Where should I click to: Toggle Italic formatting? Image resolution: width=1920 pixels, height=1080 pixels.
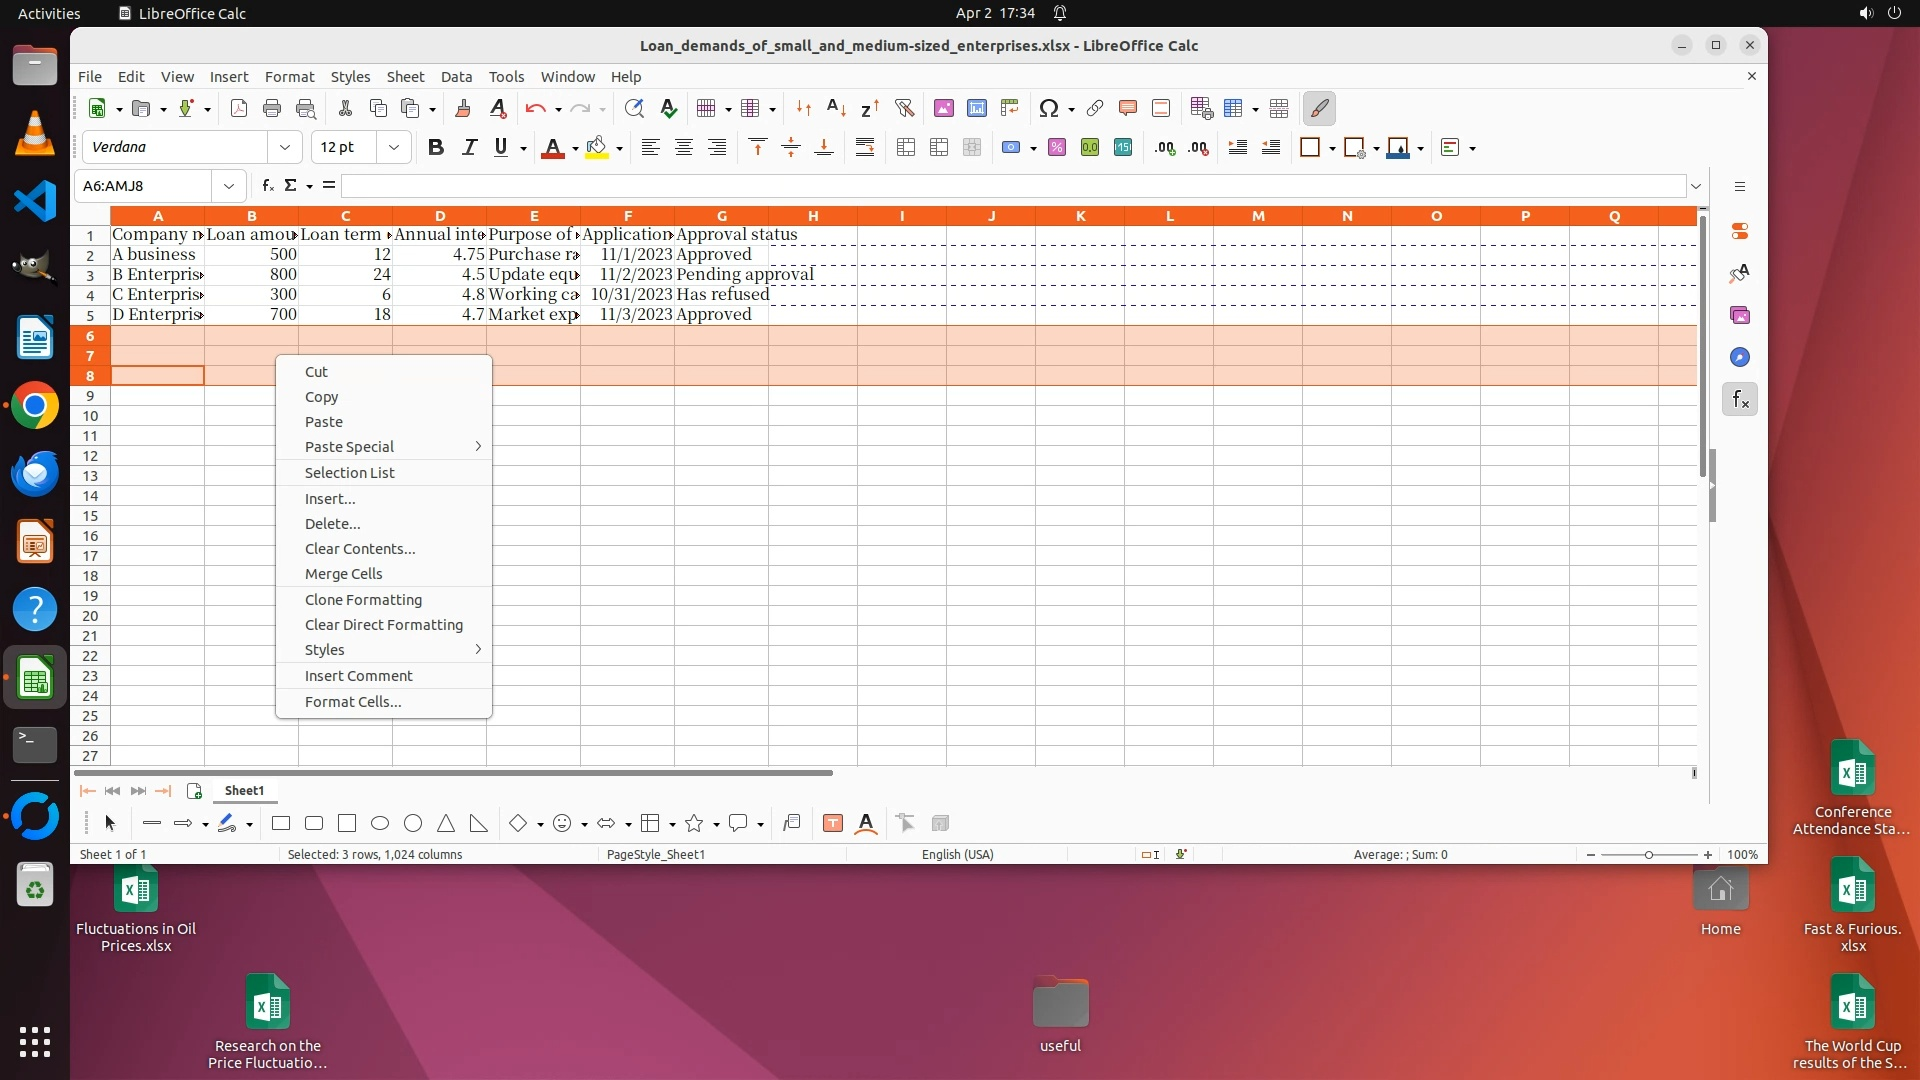coord(468,148)
